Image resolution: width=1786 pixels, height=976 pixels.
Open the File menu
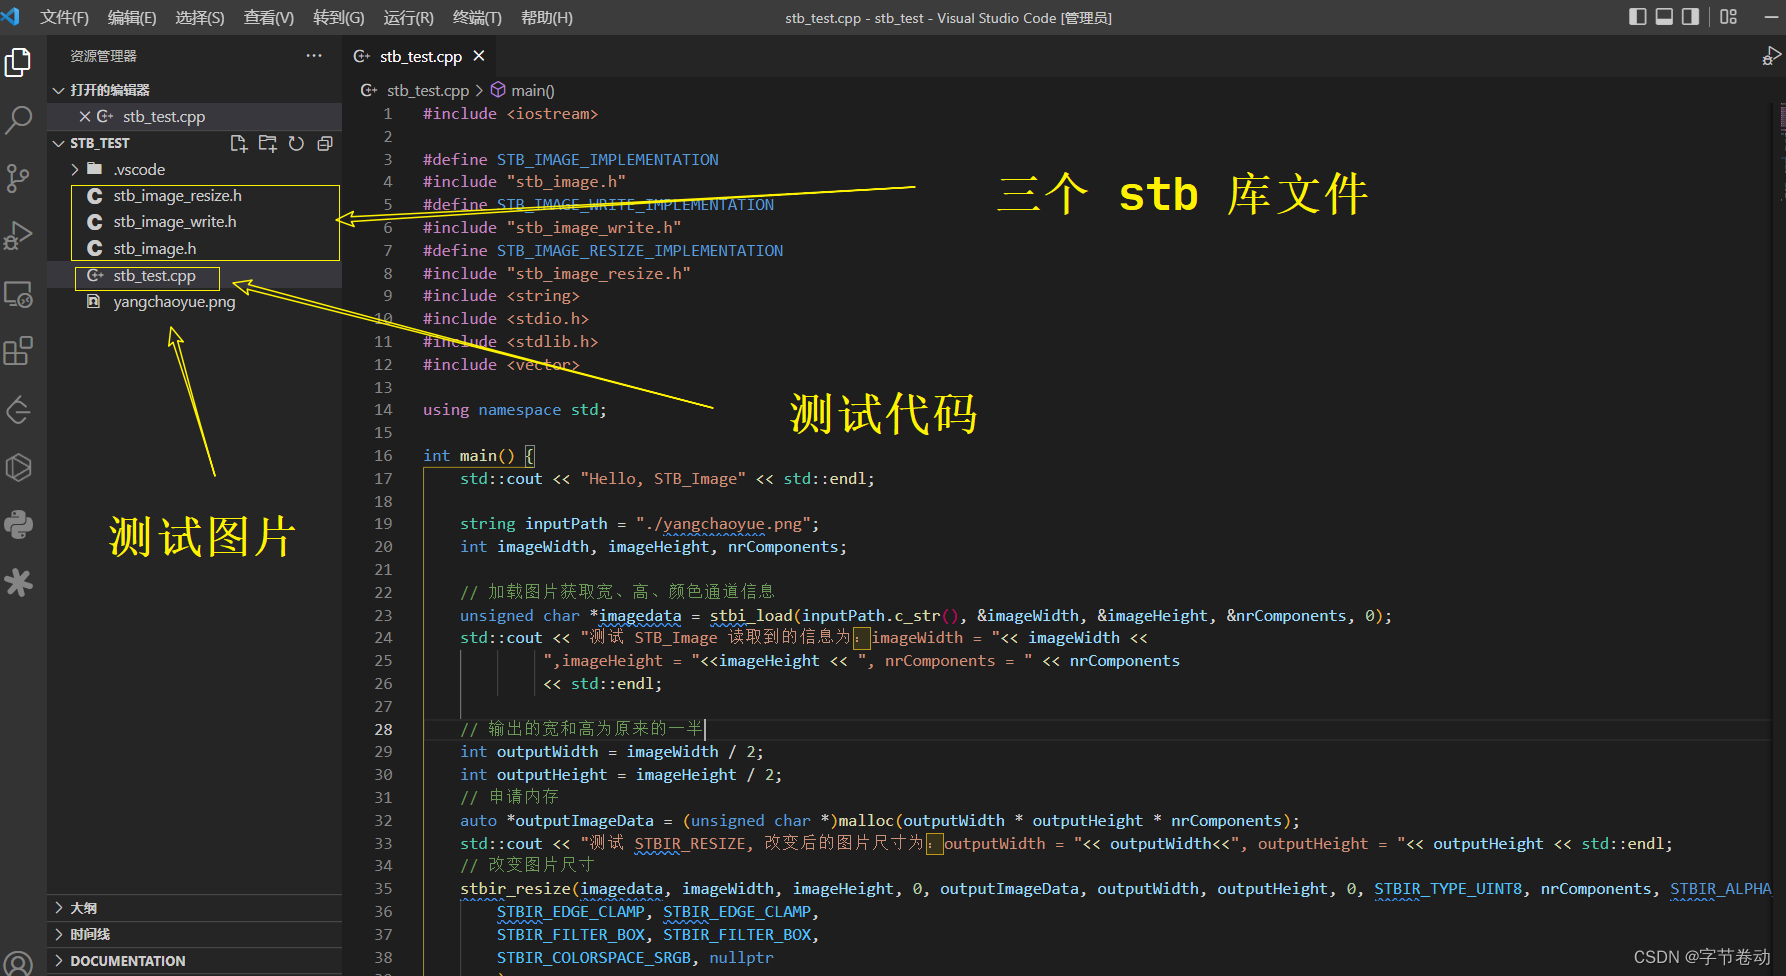[64, 17]
